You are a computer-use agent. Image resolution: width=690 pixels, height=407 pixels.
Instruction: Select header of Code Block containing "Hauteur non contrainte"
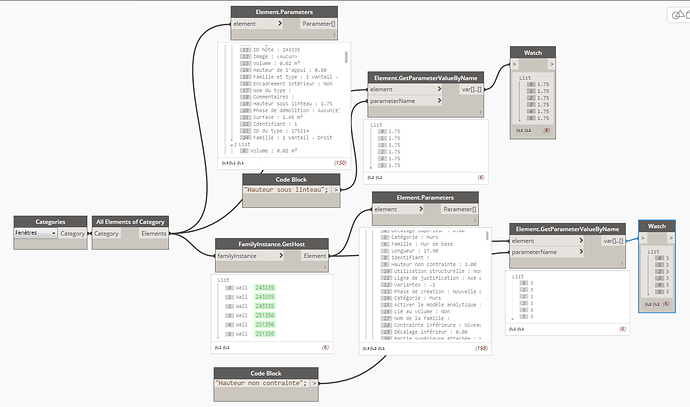coord(266,373)
